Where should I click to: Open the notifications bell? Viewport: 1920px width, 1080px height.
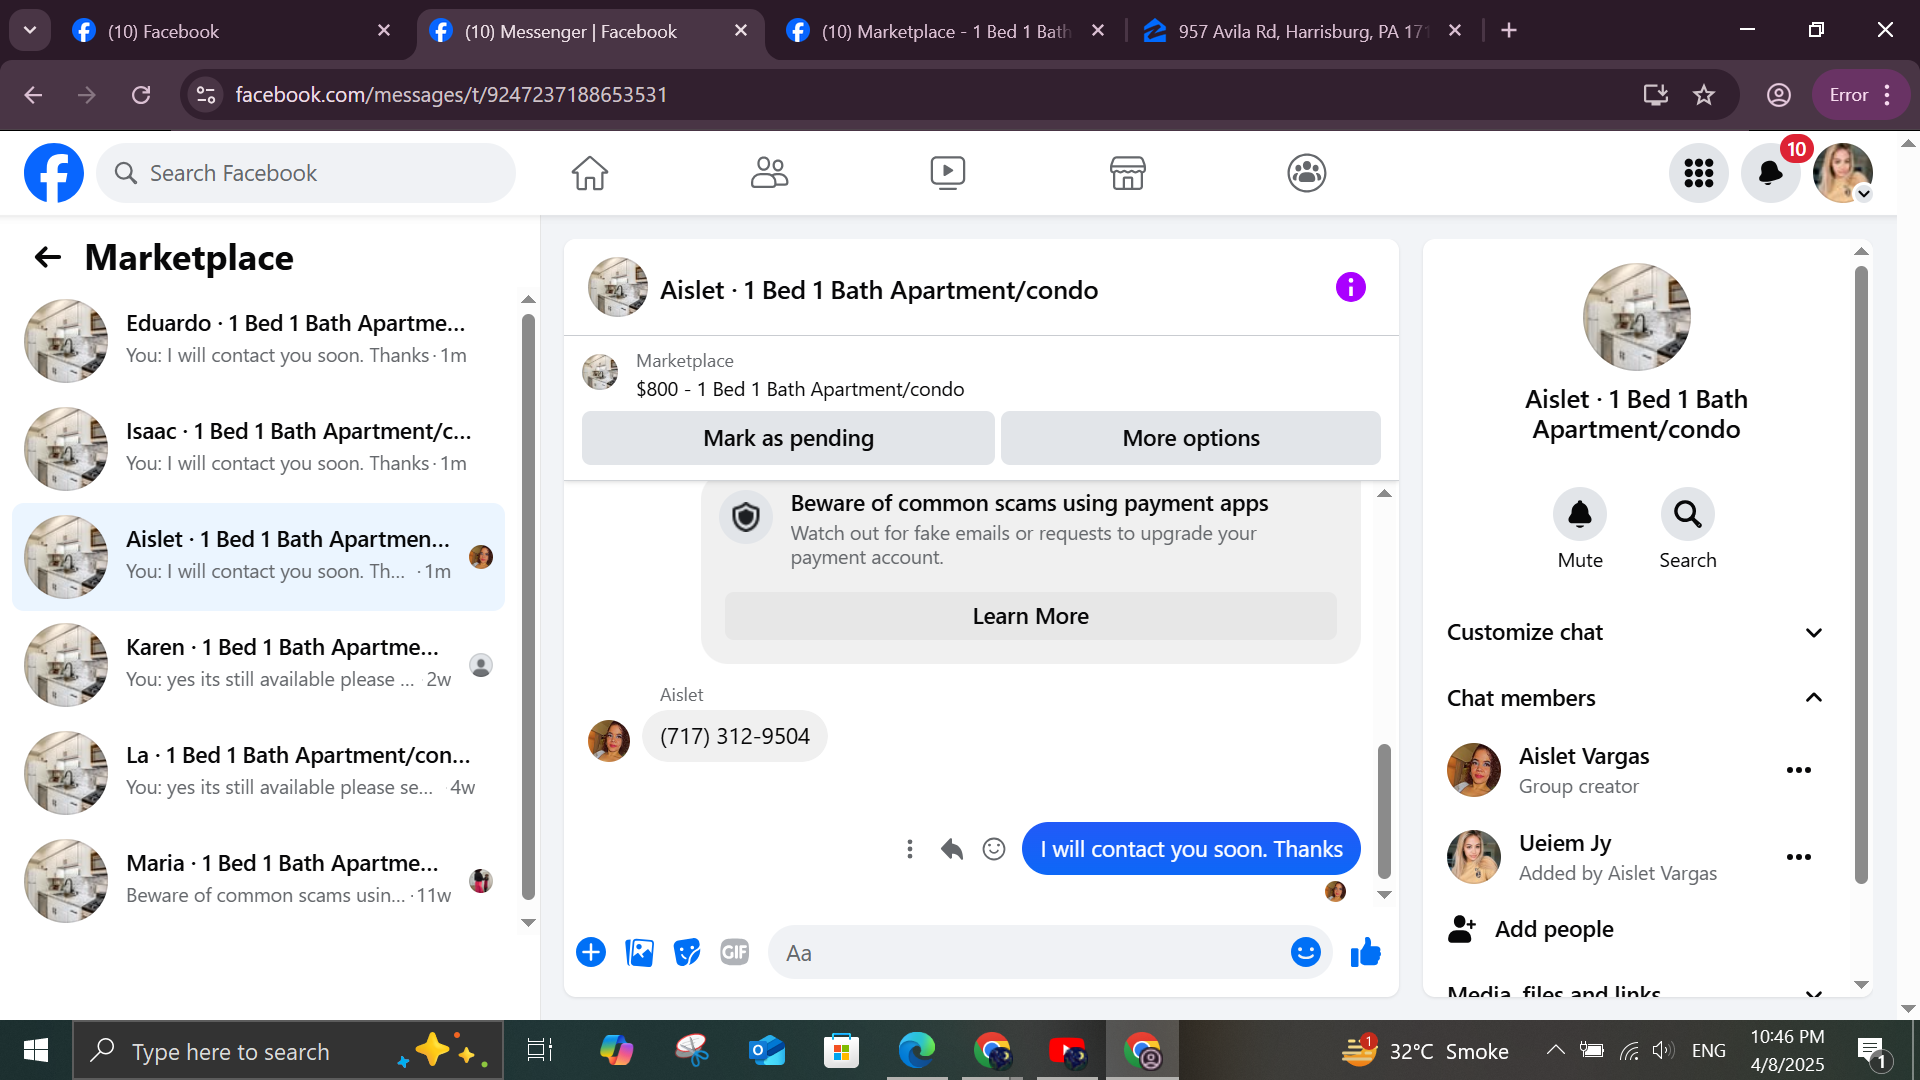1770,173
